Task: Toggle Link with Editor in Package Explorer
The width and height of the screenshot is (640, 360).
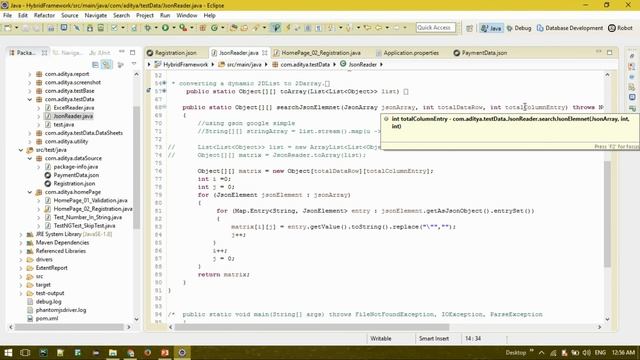Action: (x=106, y=64)
